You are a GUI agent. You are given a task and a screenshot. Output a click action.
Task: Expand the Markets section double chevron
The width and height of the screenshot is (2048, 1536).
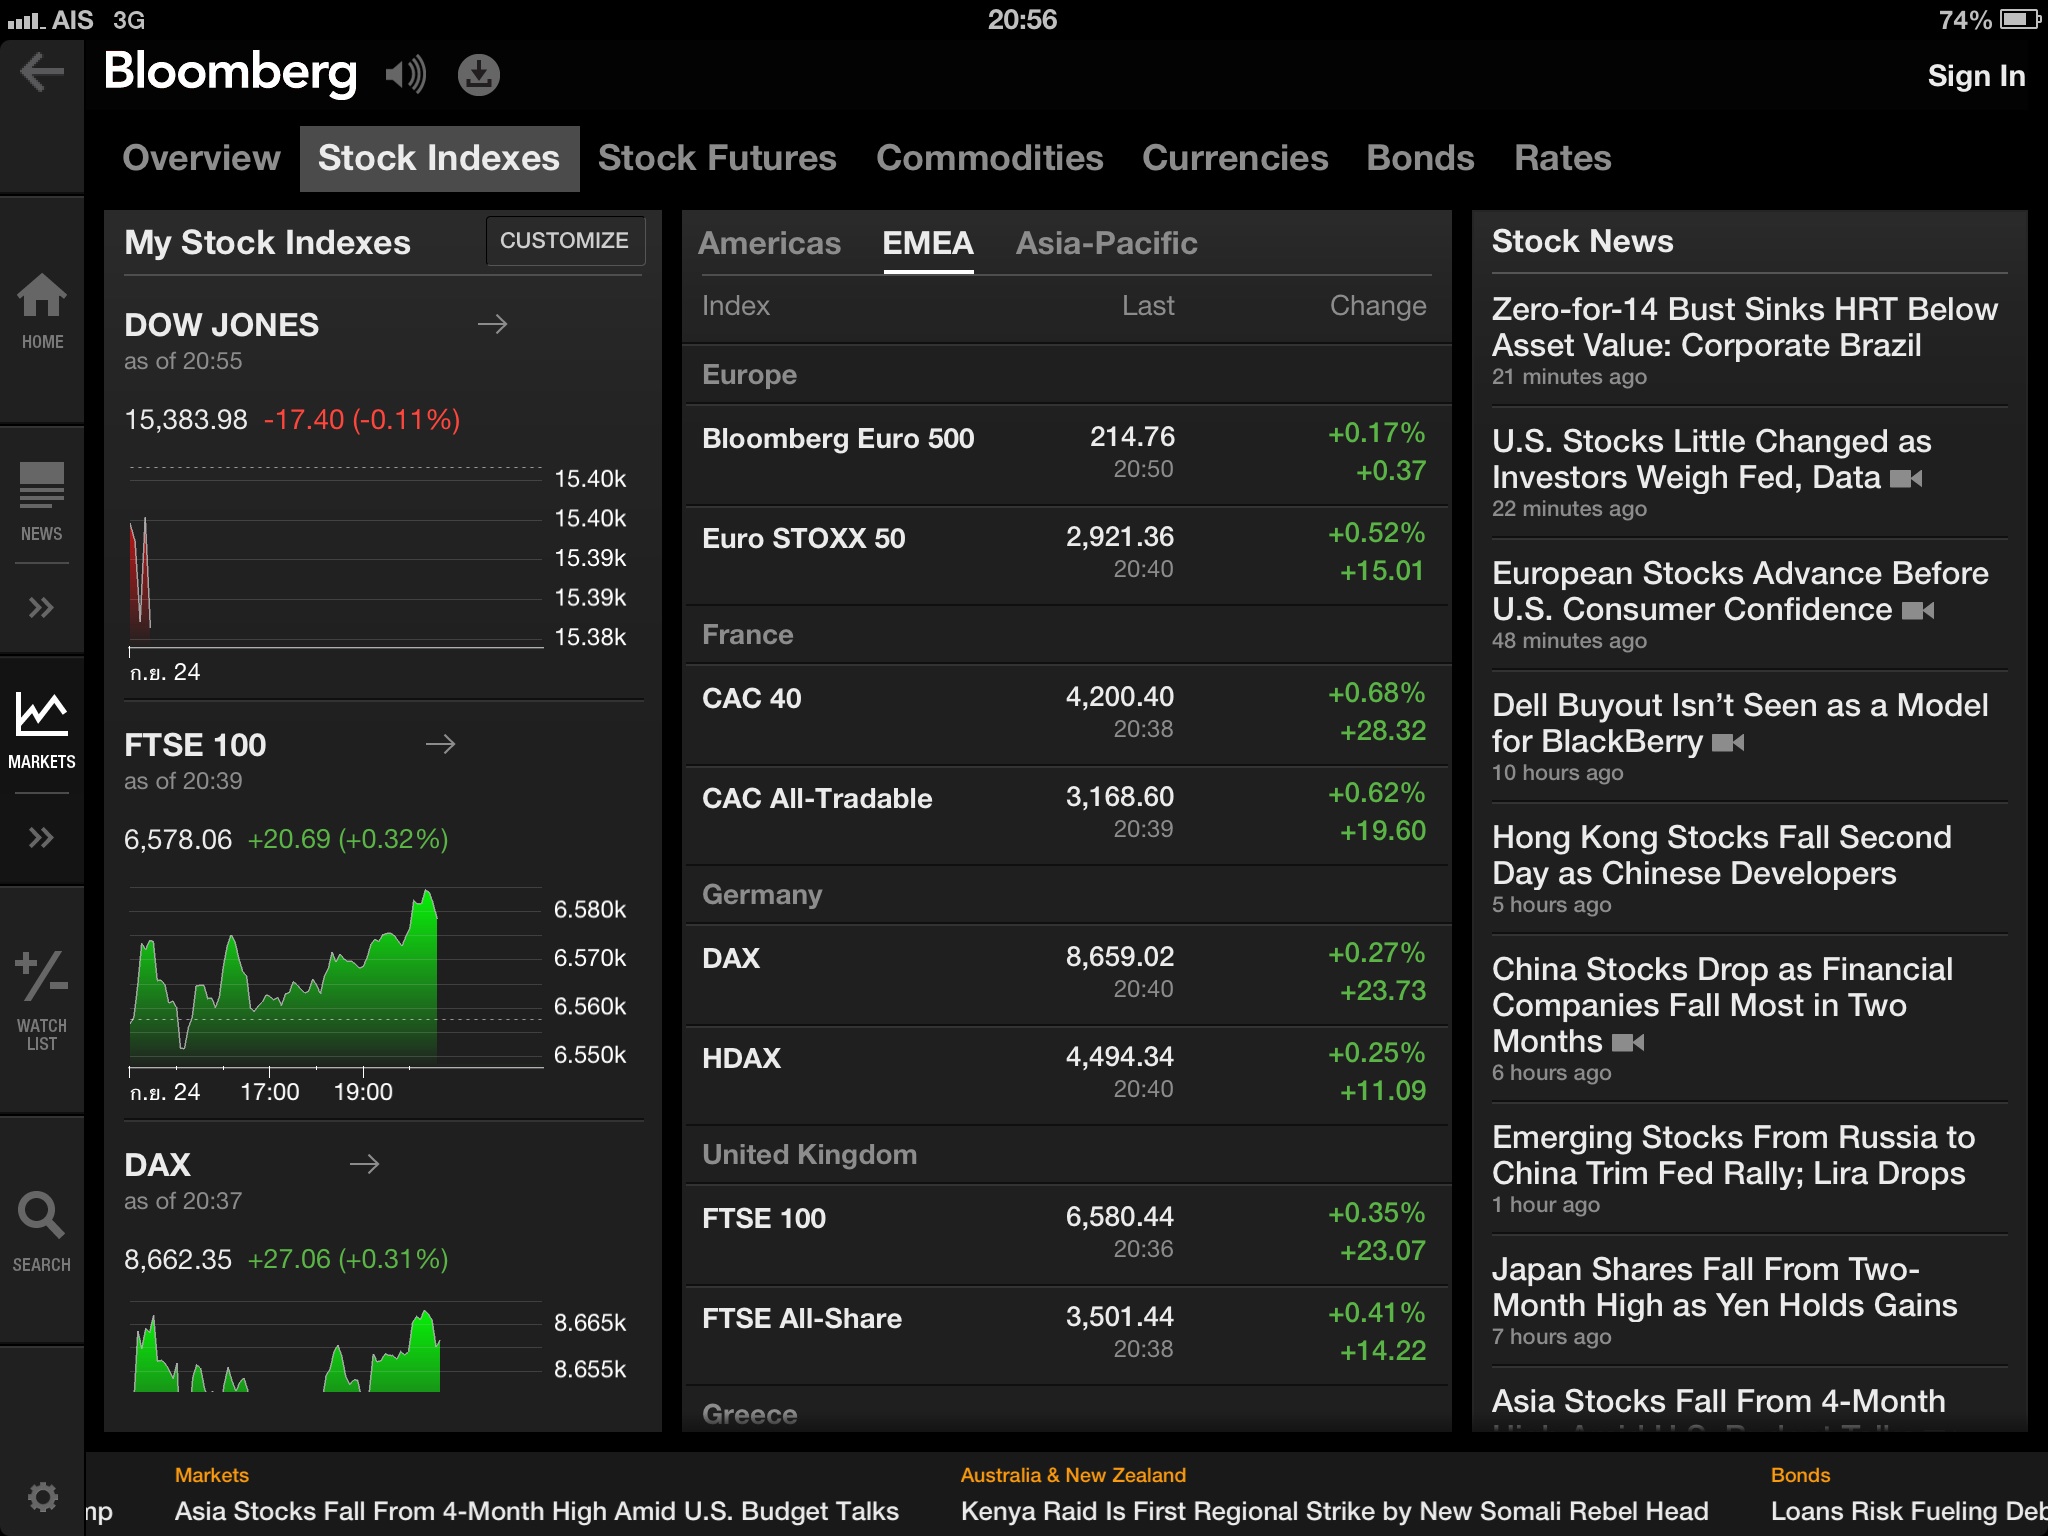tap(41, 837)
